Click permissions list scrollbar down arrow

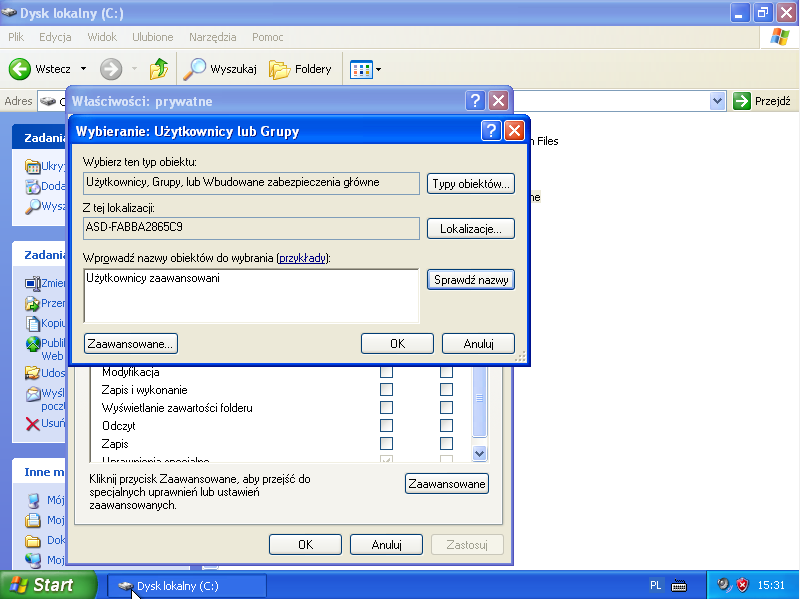tap(479, 452)
